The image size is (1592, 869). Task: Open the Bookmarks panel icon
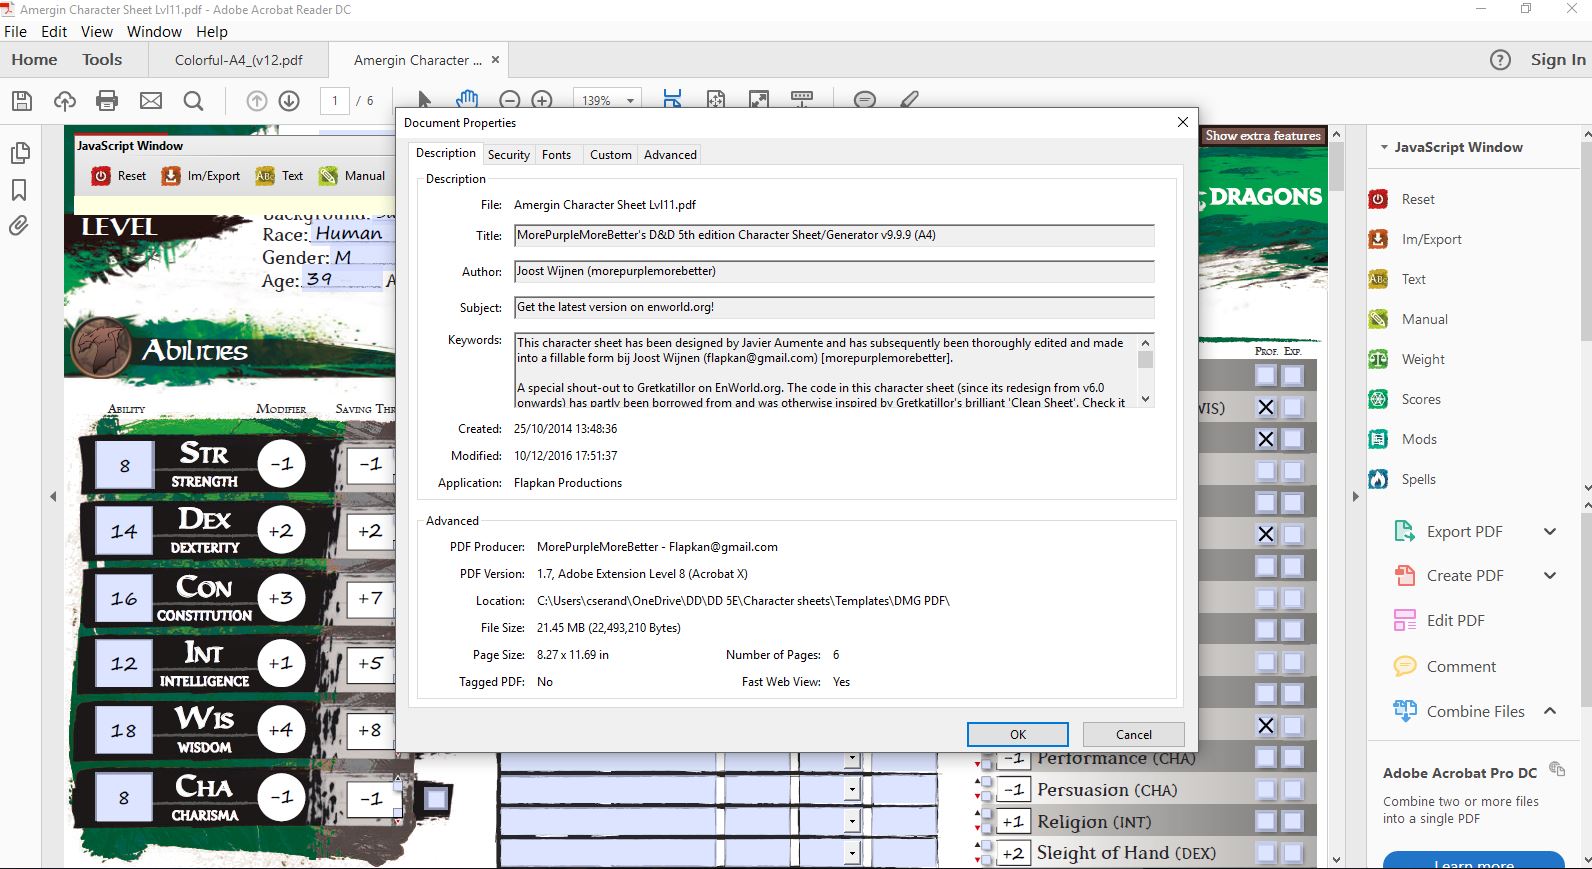(19, 190)
